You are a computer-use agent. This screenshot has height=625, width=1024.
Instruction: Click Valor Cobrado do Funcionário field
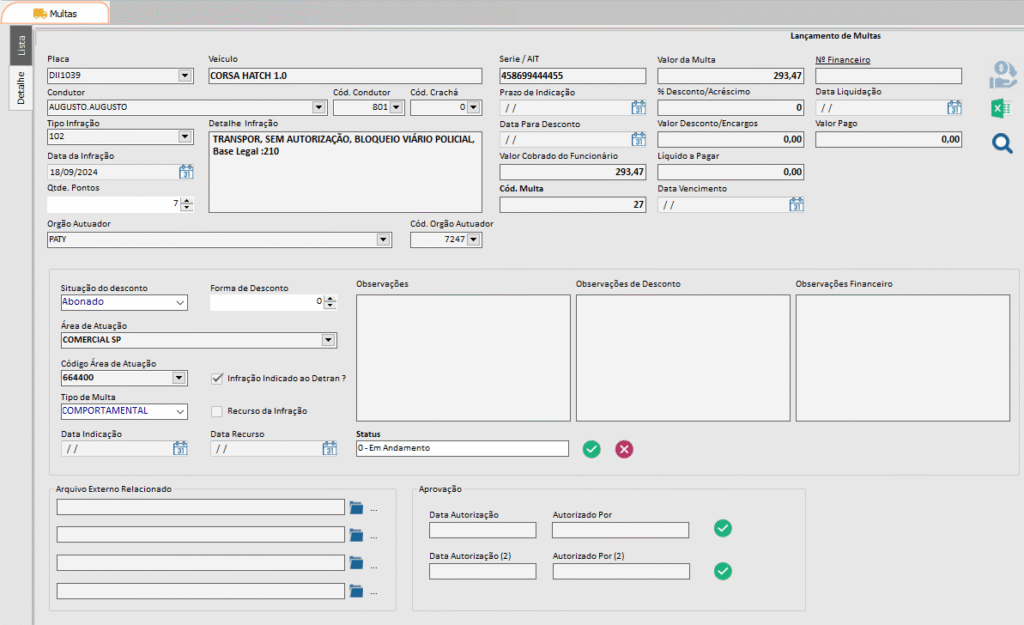click(573, 172)
